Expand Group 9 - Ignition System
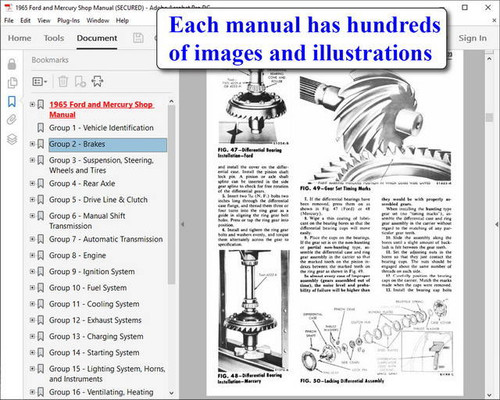 point(32,271)
